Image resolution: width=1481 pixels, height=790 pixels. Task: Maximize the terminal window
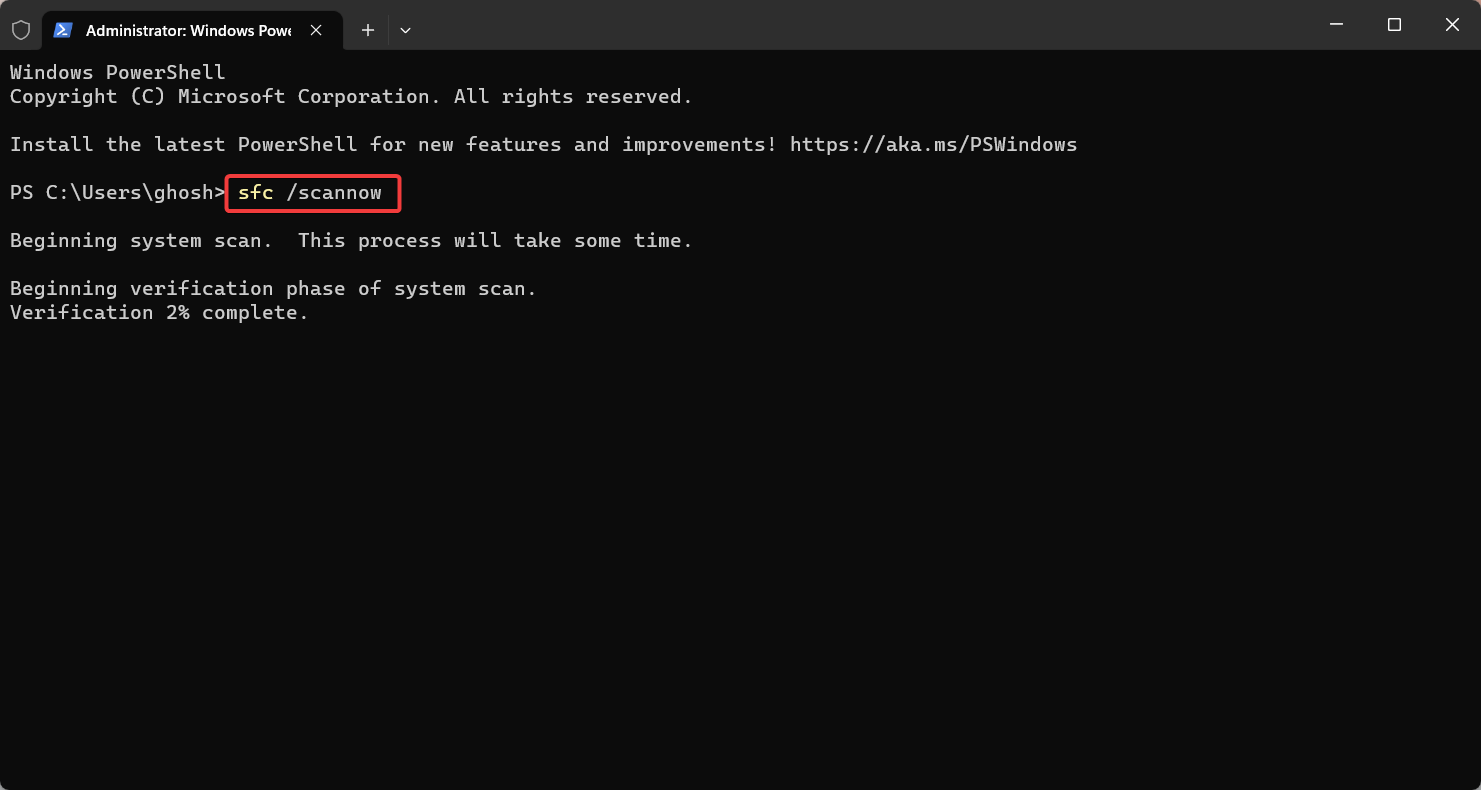(x=1394, y=25)
